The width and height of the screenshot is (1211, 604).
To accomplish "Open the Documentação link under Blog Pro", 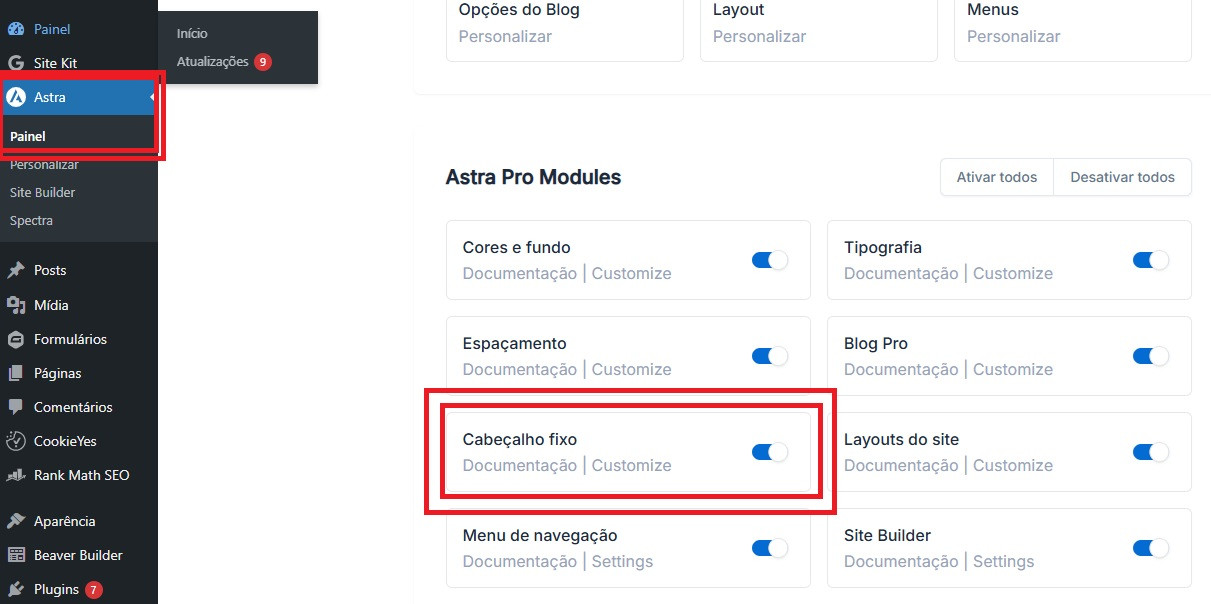I will [x=901, y=369].
